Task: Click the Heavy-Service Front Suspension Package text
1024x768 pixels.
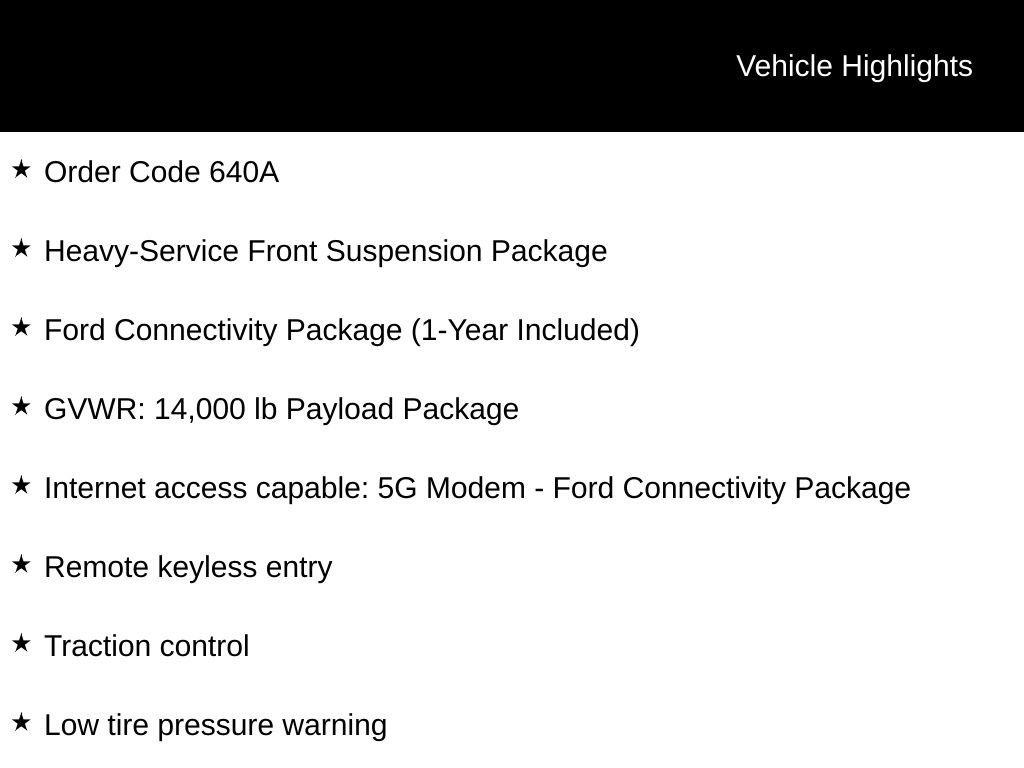Action: click(326, 251)
